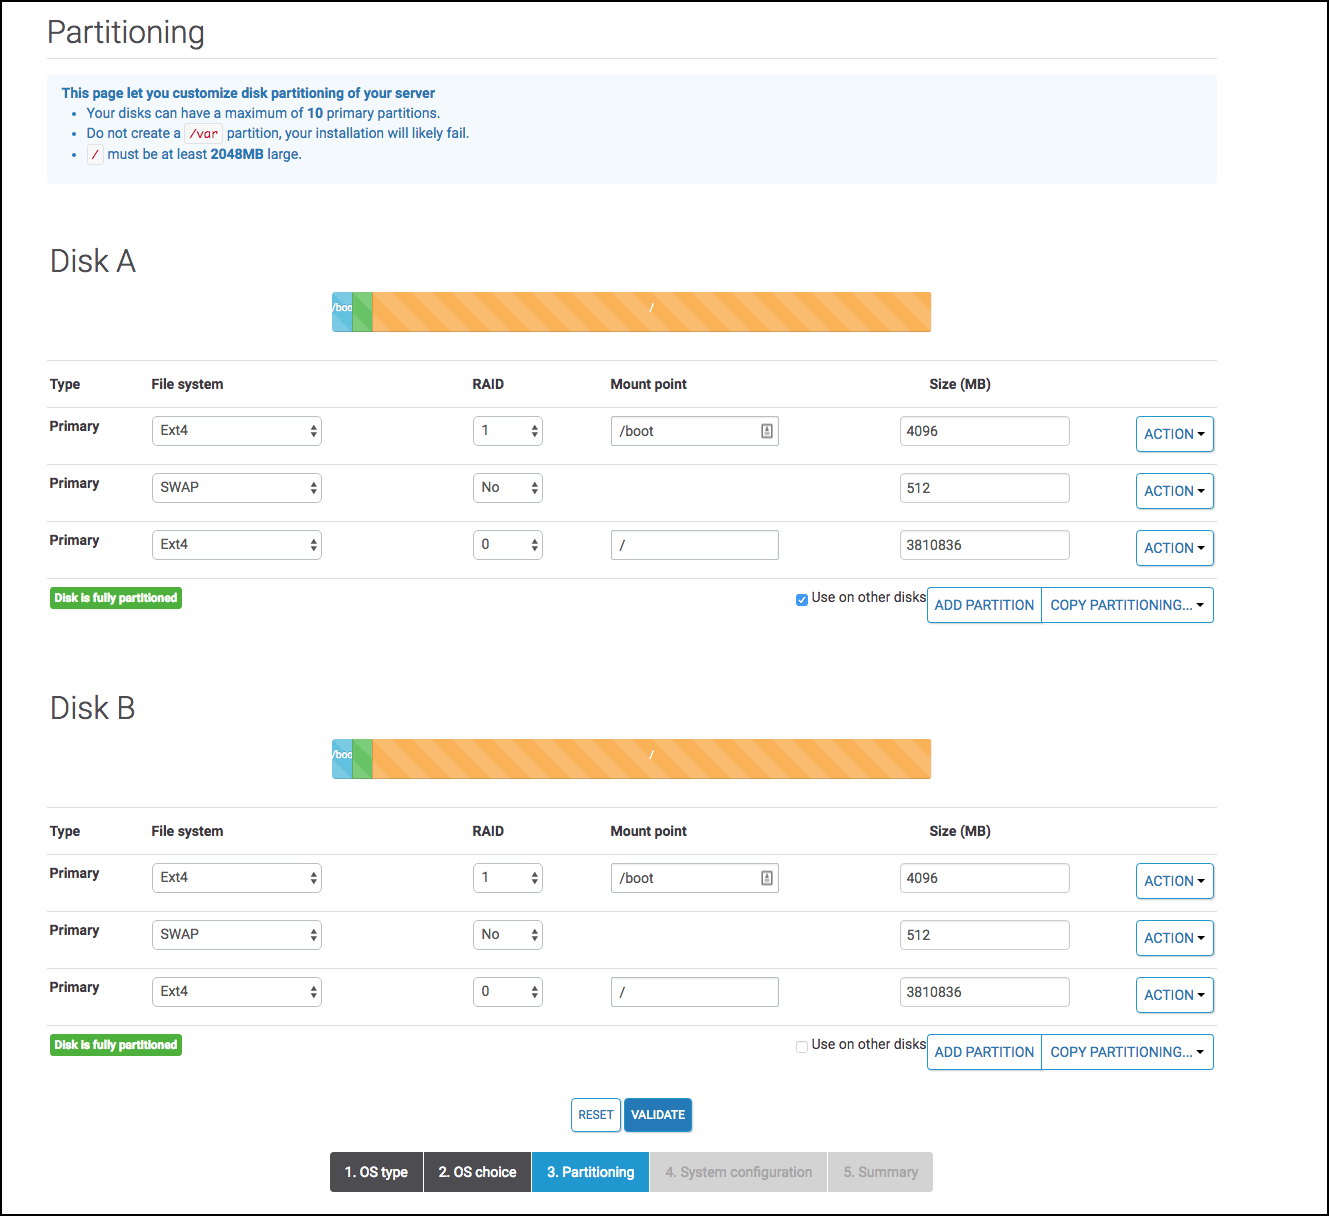This screenshot has width=1329, height=1216.
Task: Open the RAID dropdown for Disk A root partition
Action: pos(507,544)
